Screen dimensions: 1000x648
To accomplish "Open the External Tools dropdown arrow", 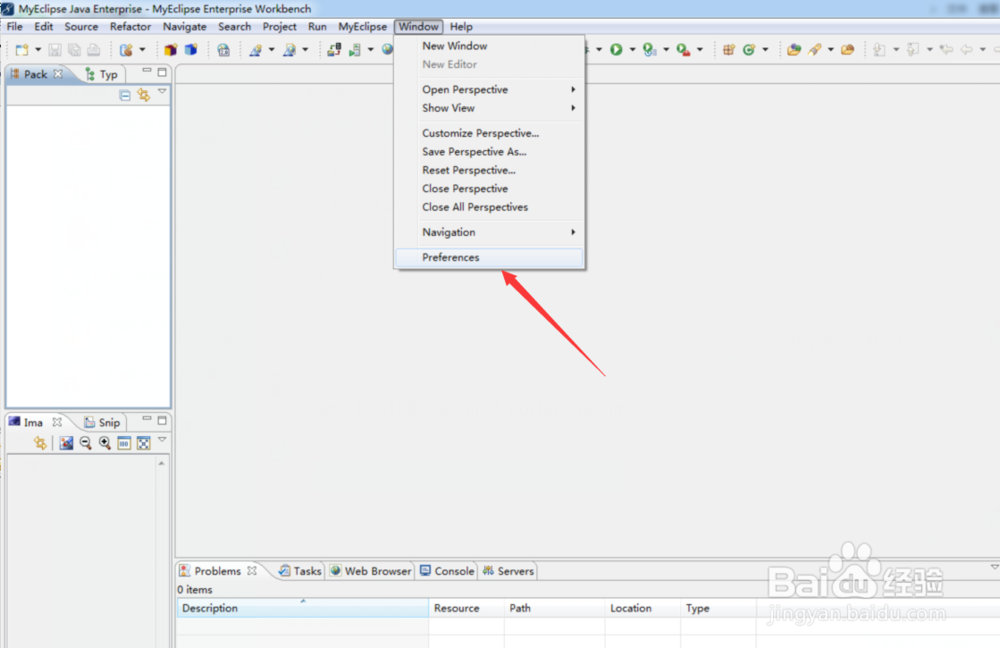I will (x=700, y=50).
